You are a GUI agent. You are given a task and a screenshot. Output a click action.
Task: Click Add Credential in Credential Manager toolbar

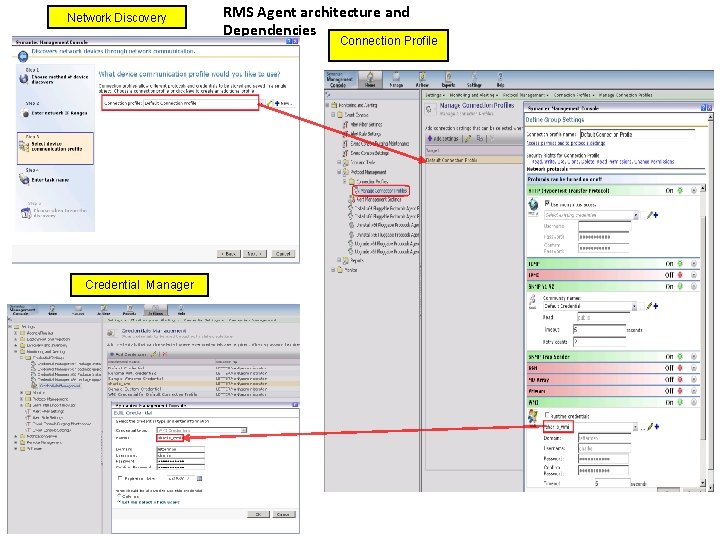tap(129, 354)
